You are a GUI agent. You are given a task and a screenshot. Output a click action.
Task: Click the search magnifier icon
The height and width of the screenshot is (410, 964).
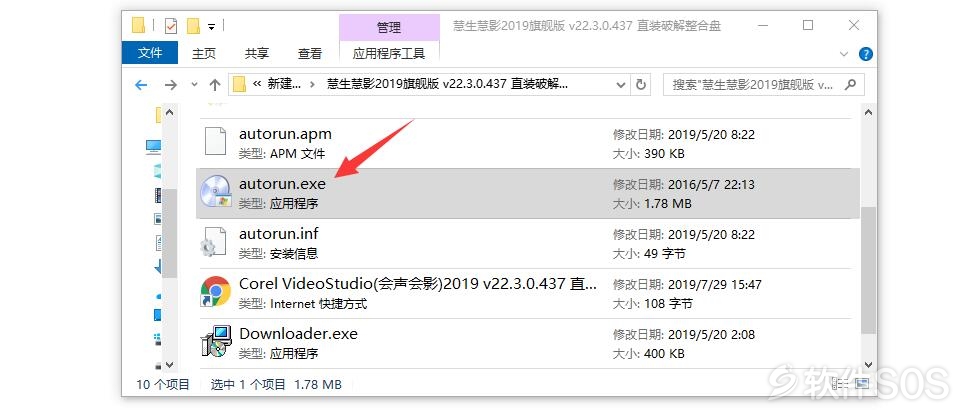click(x=850, y=84)
